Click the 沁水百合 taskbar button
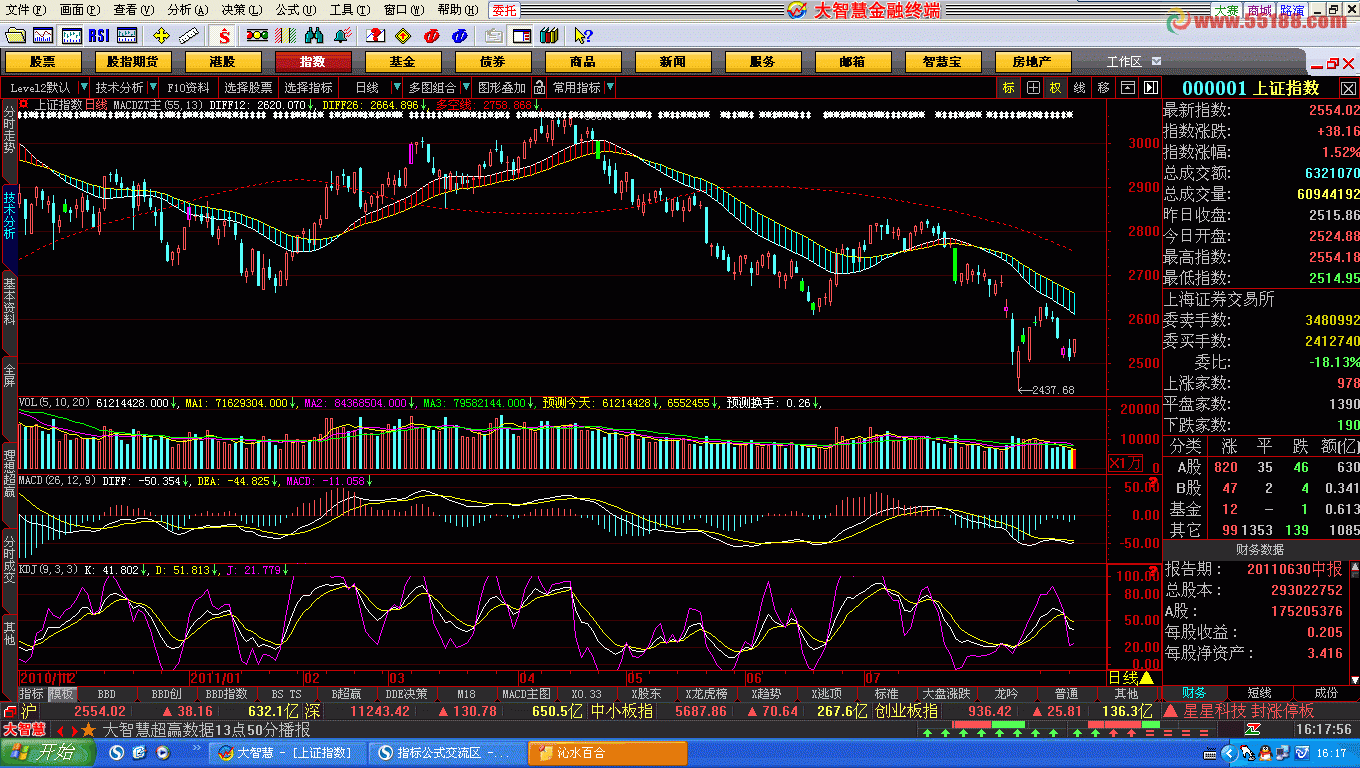 click(607, 753)
